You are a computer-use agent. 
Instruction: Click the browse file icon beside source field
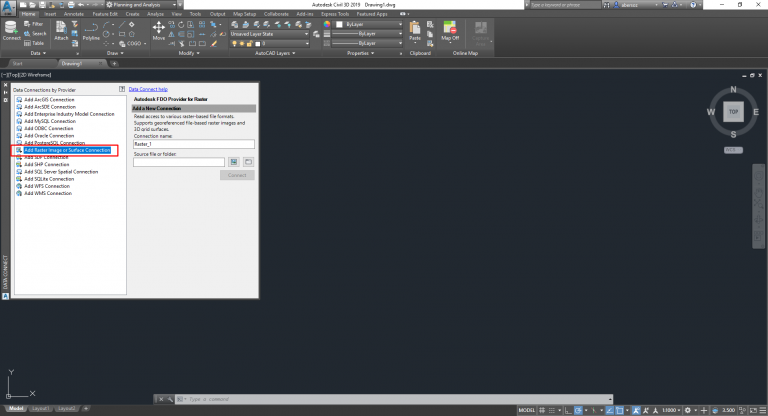point(234,162)
